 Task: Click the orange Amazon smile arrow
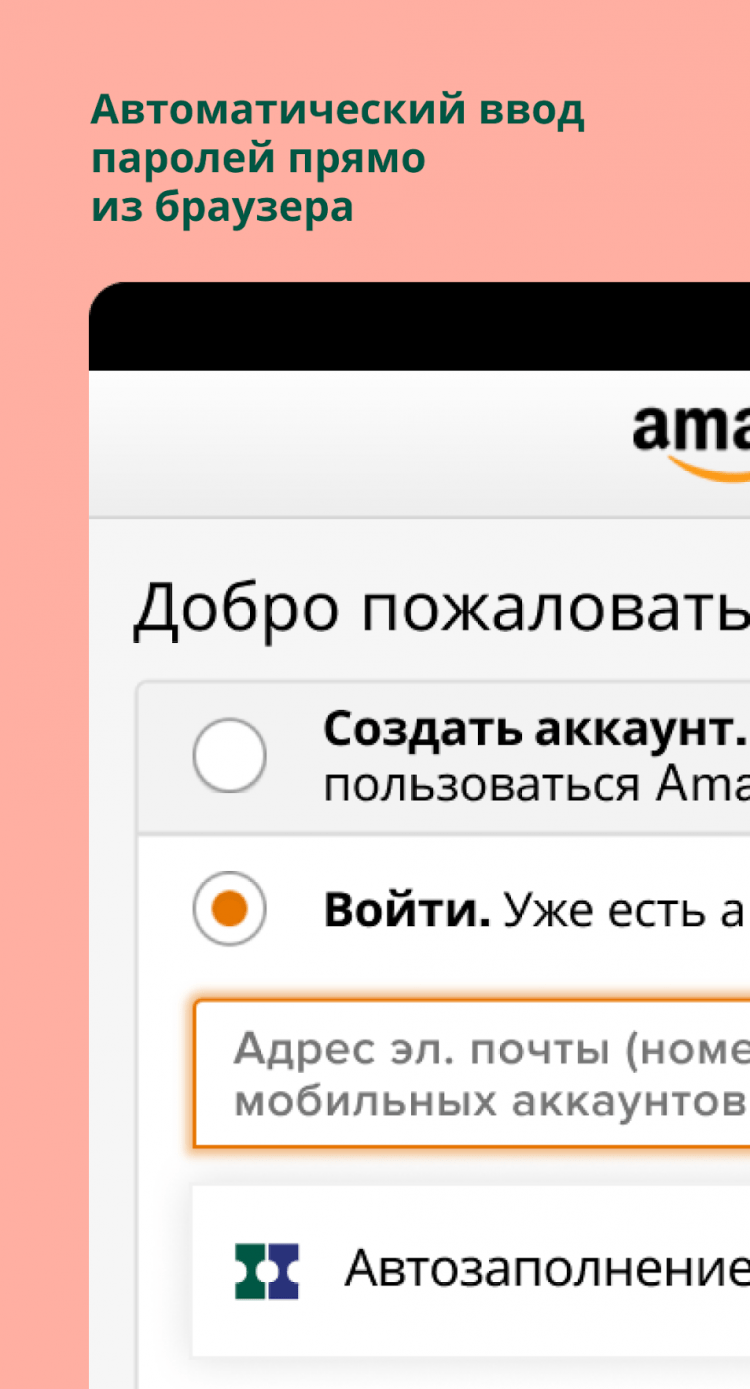click(x=710, y=466)
